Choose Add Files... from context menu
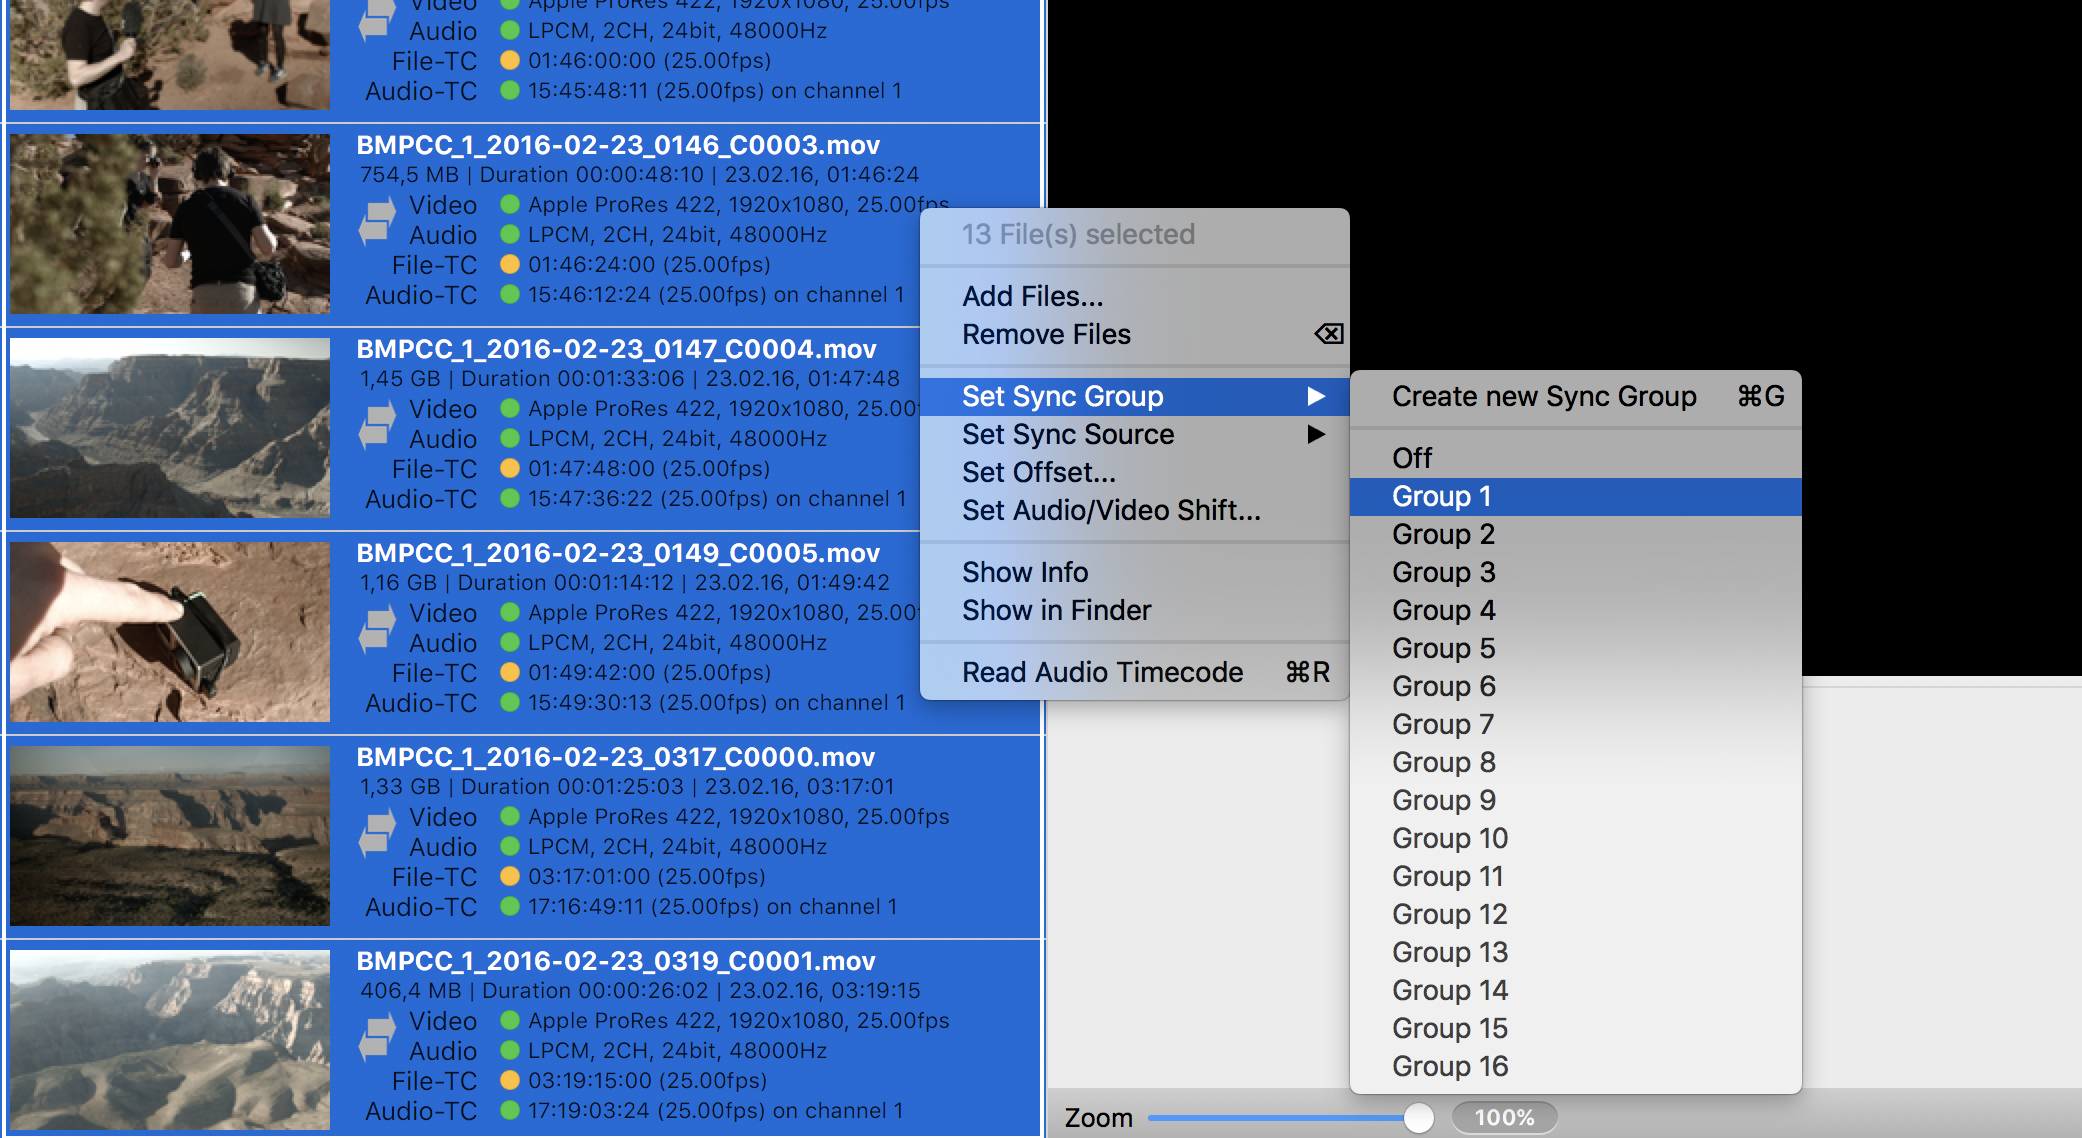 click(x=1032, y=296)
